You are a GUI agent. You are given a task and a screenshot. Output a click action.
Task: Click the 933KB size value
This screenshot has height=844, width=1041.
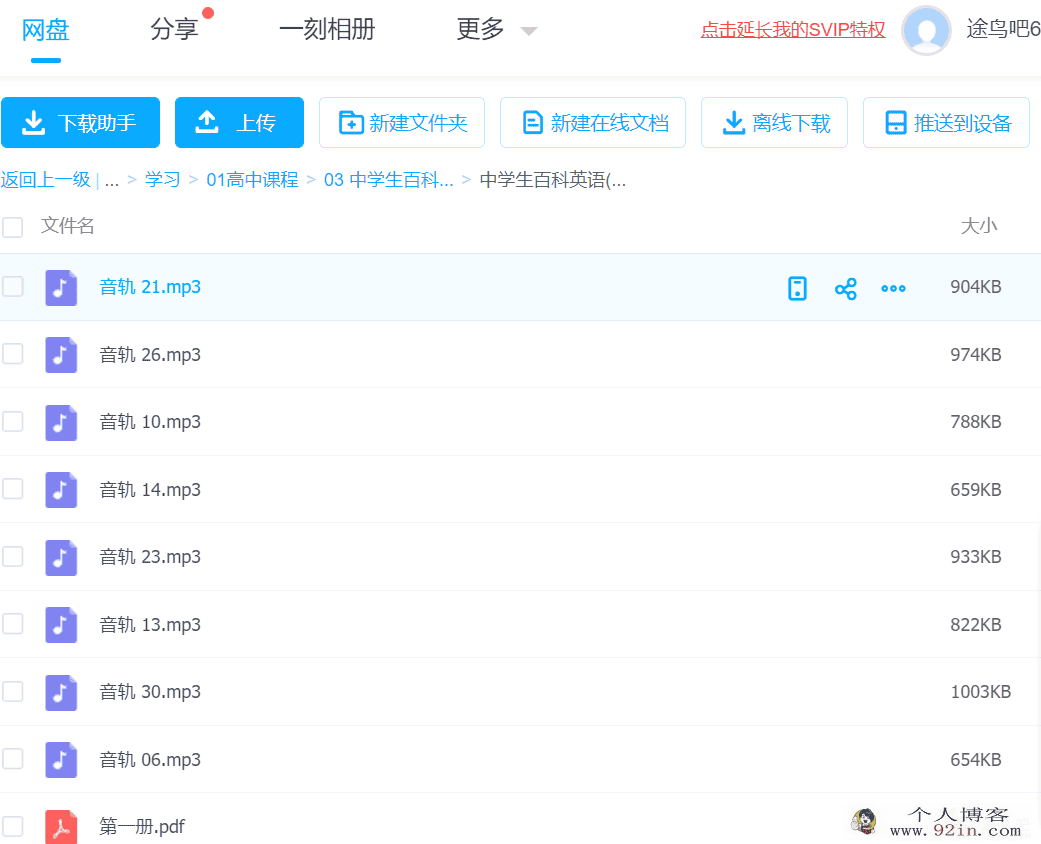(x=975, y=556)
